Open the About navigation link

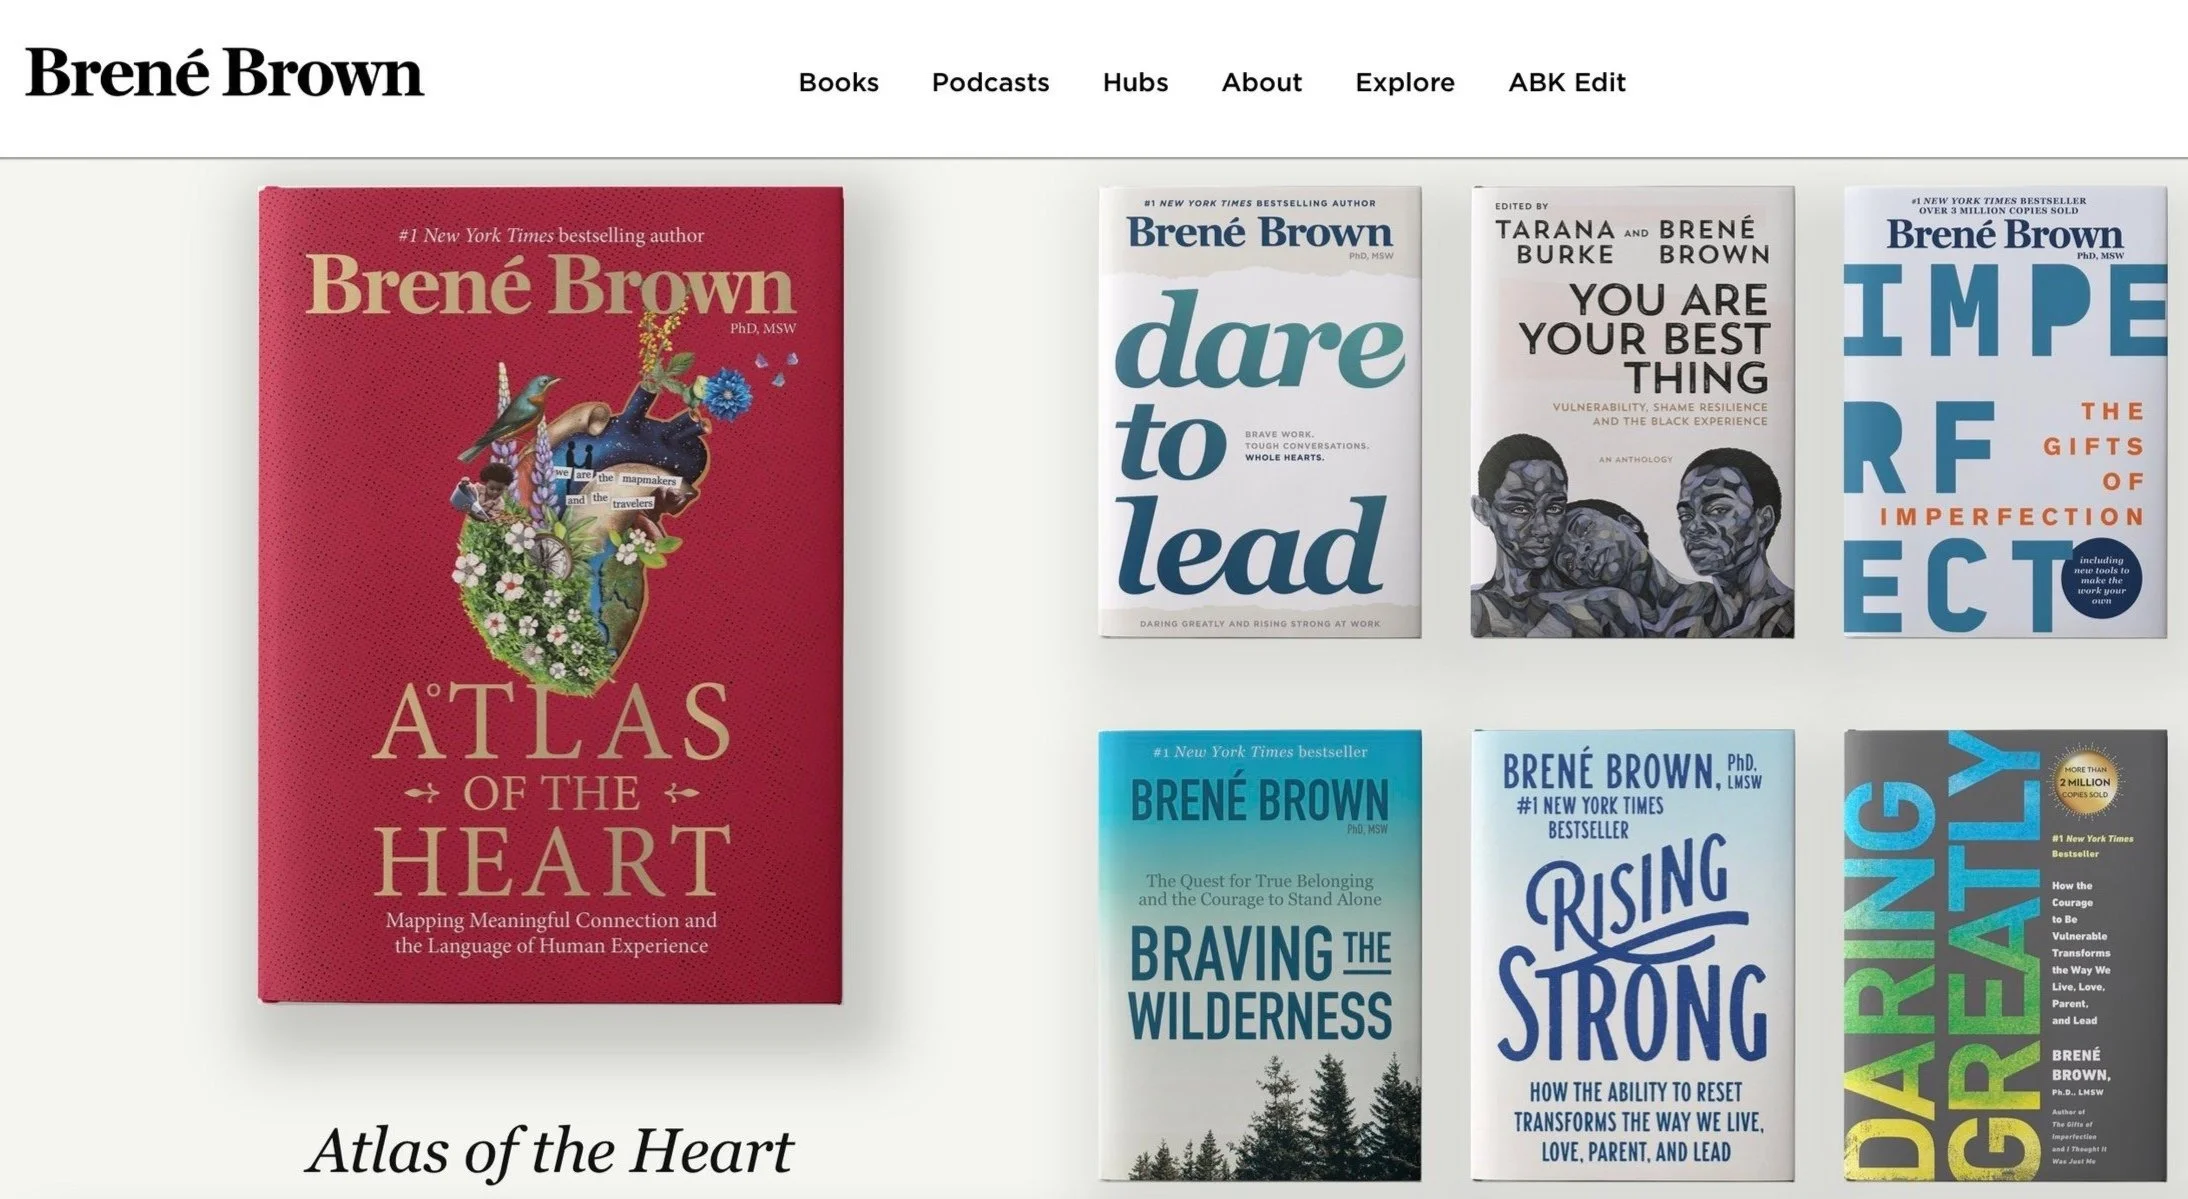pos(1261,82)
